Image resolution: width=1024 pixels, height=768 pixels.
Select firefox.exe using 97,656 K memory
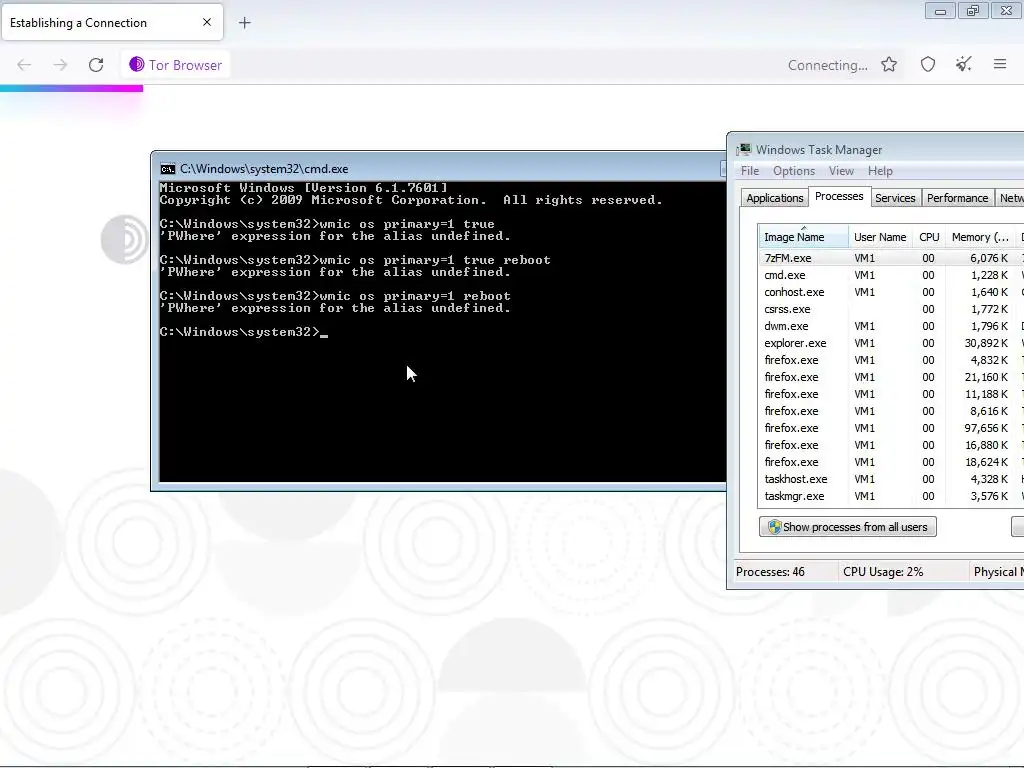tap(891, 428)
